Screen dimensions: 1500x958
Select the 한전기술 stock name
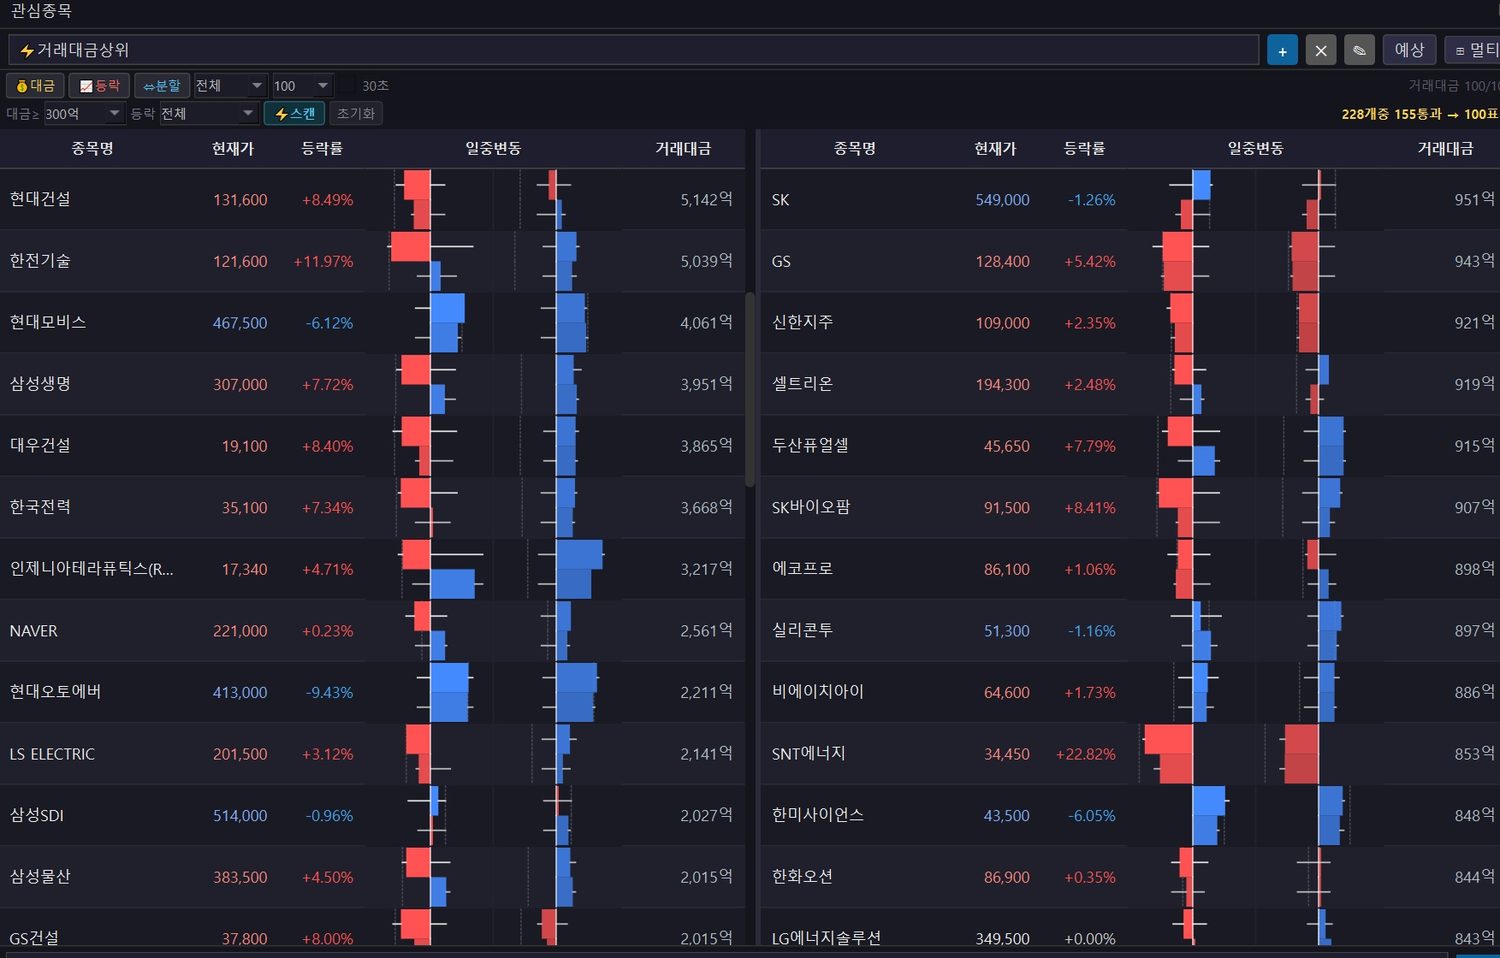point(40,261)
